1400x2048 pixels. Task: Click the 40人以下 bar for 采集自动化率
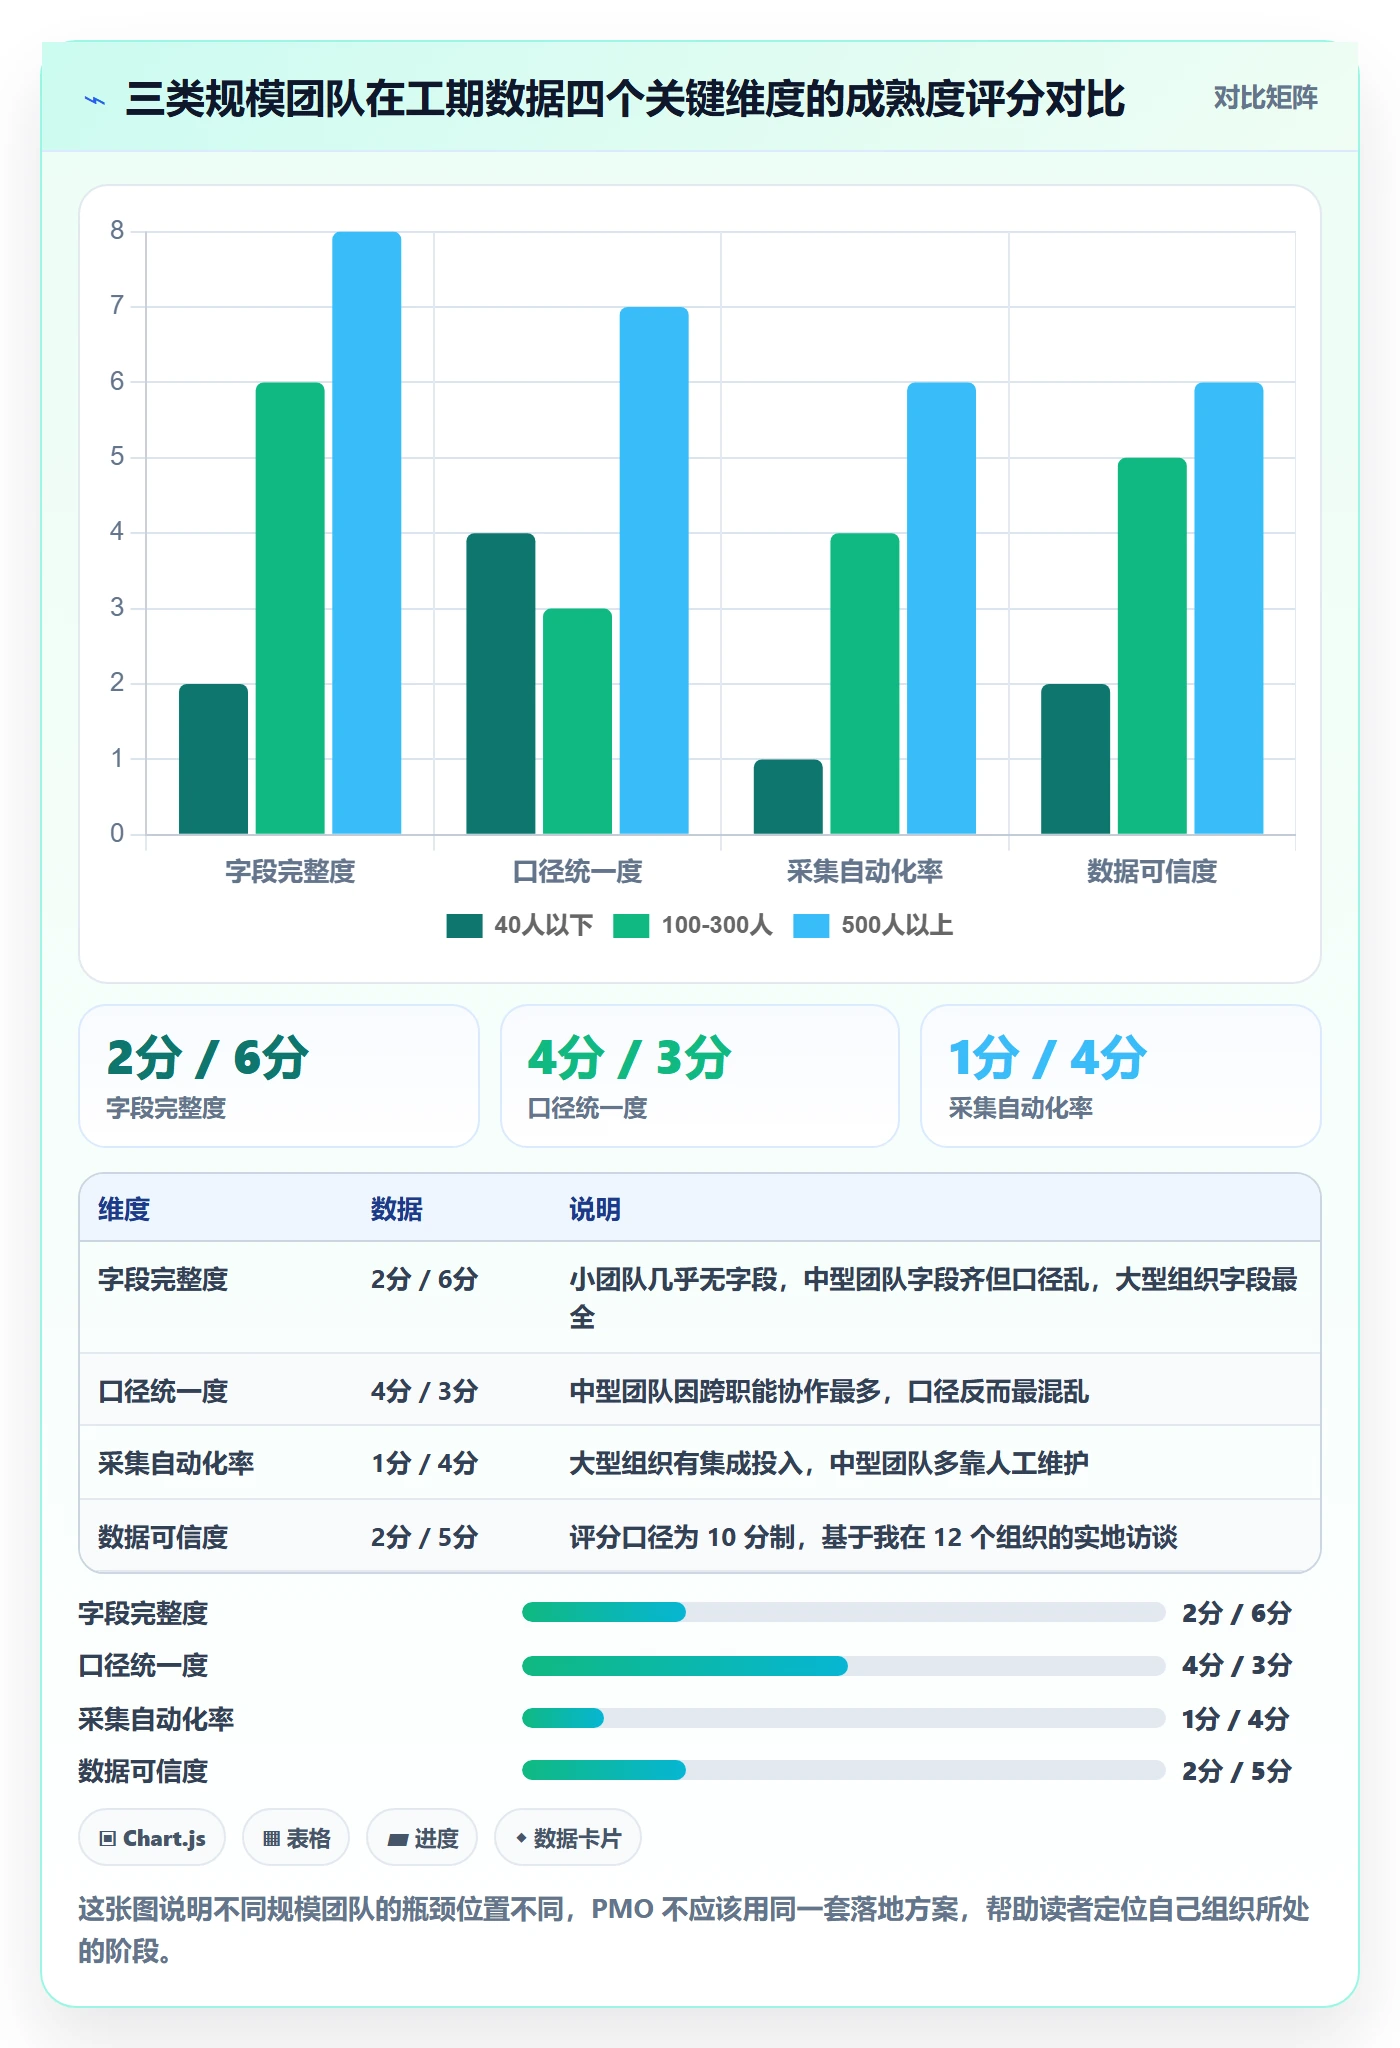click(x=788, y=797)
